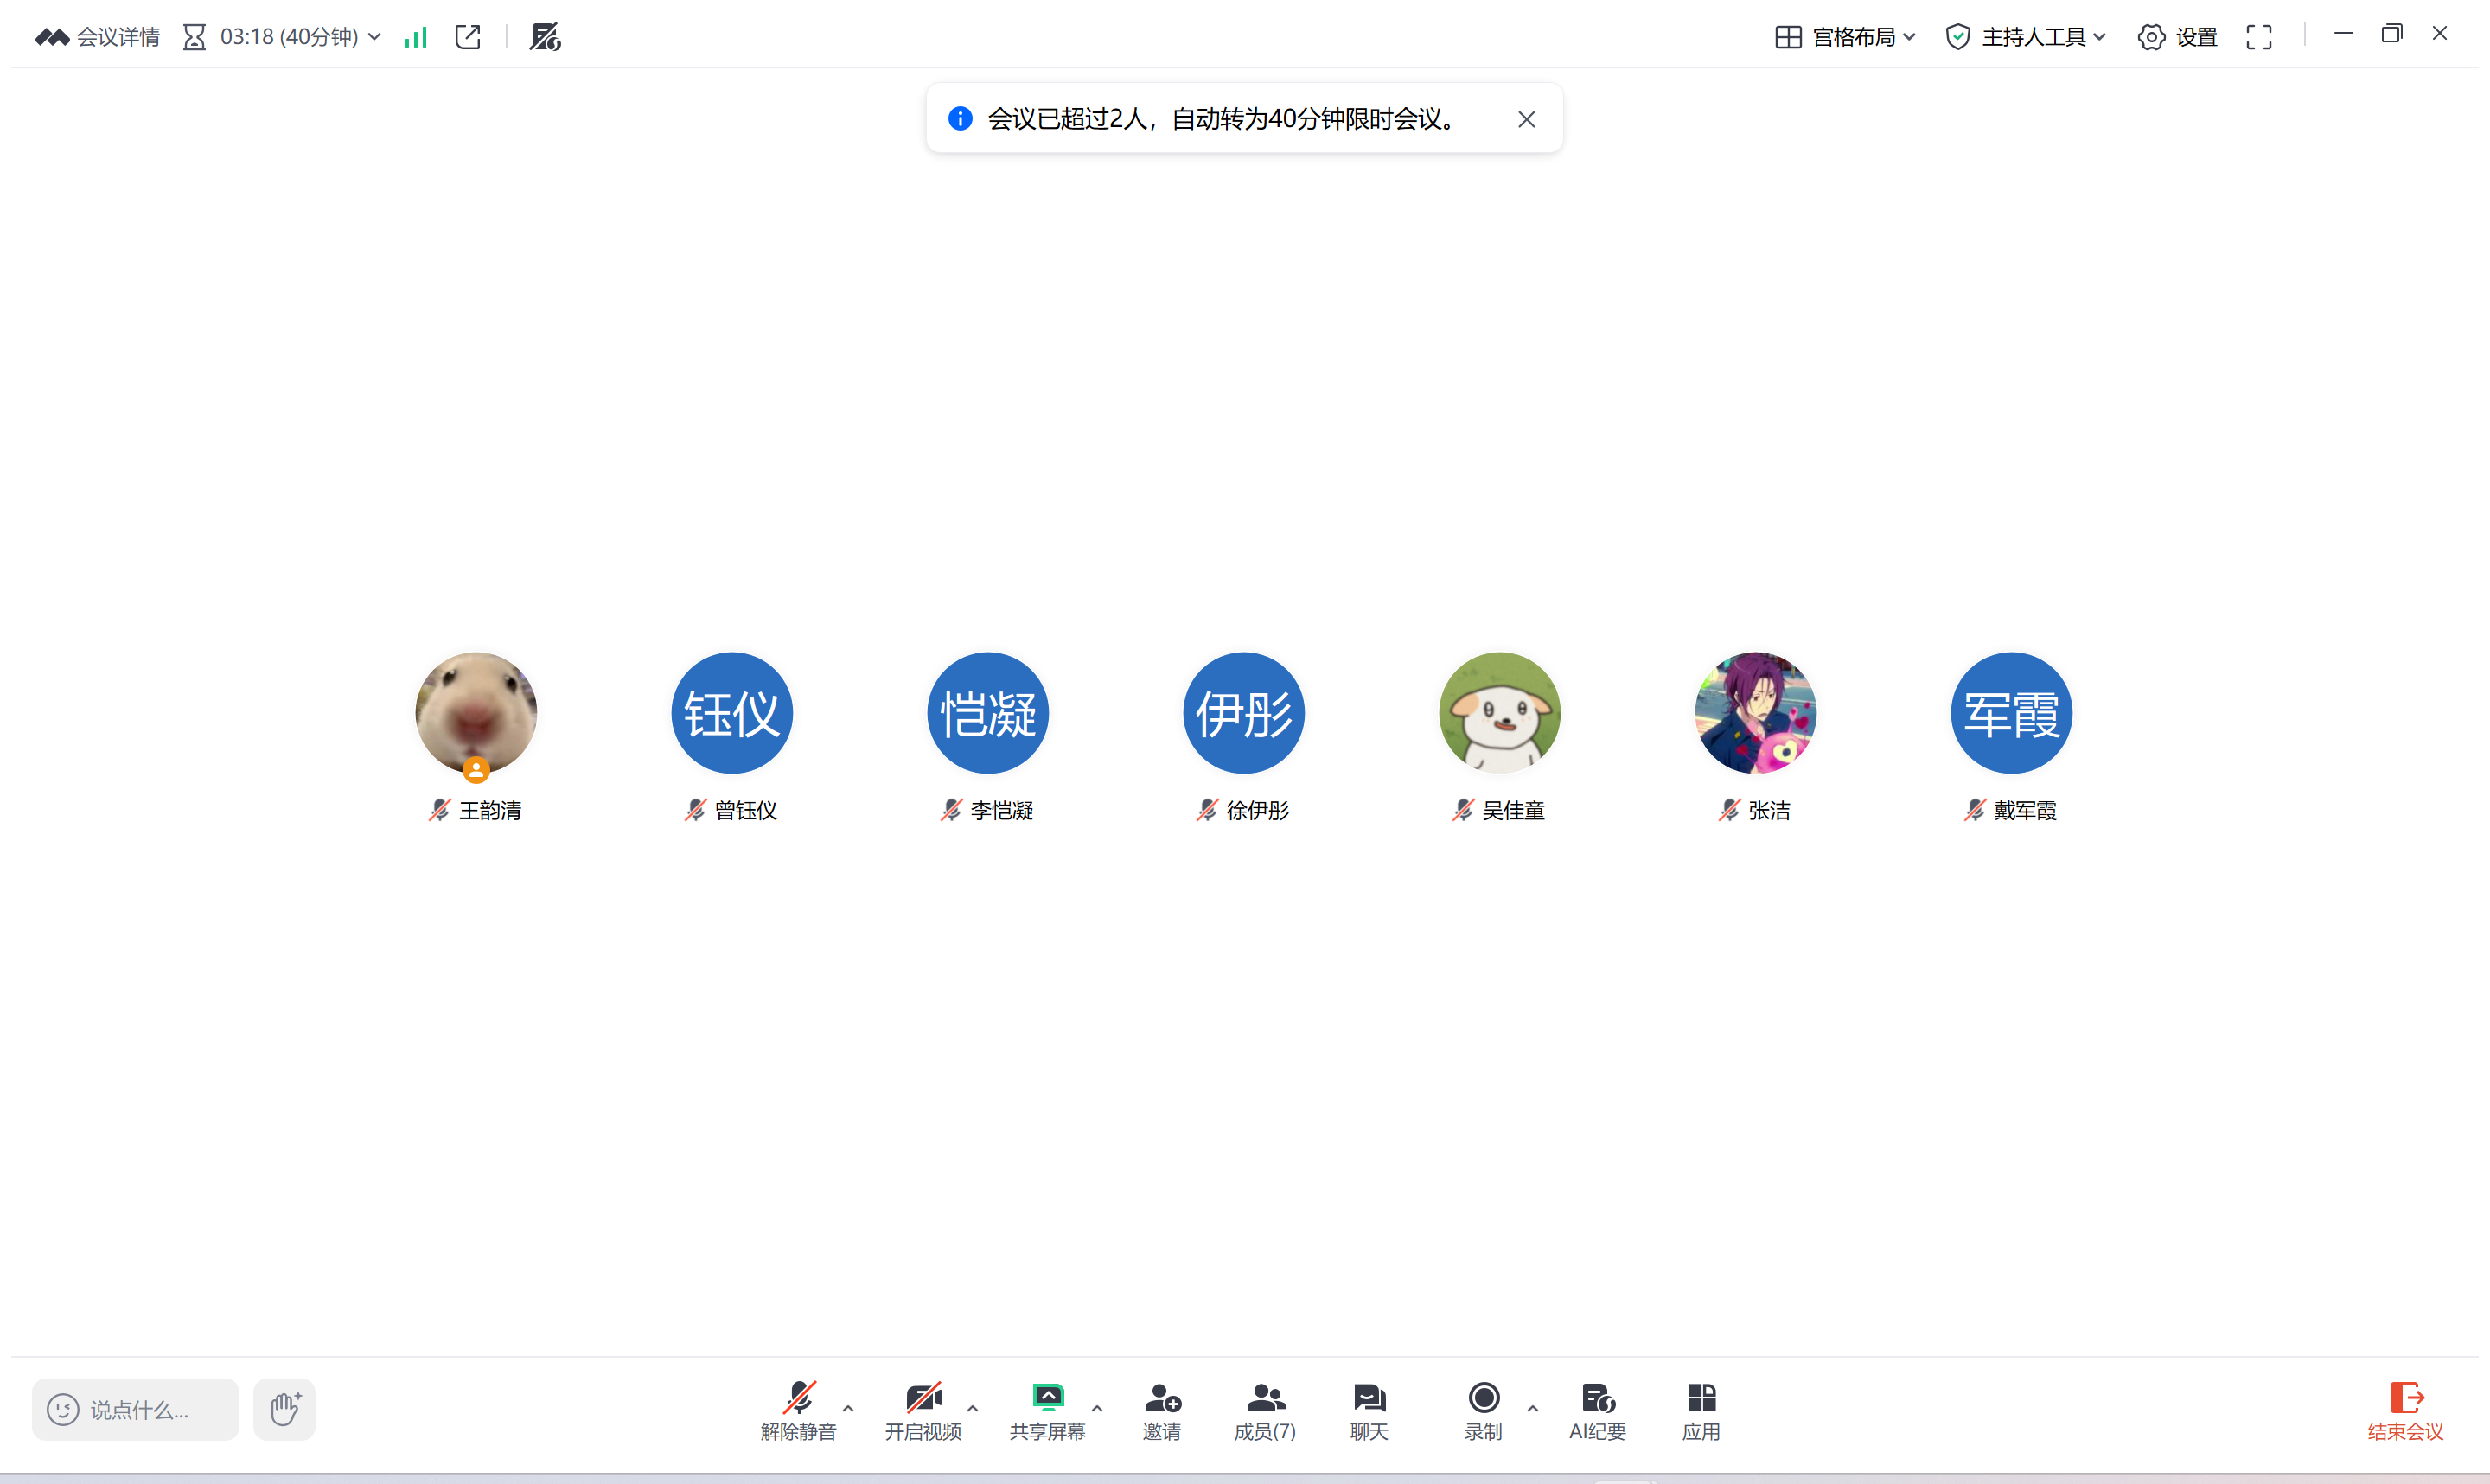This screenshot has width=2490, height=1484.
Task: Turn on the video camera
Action: click(922, 1408)
